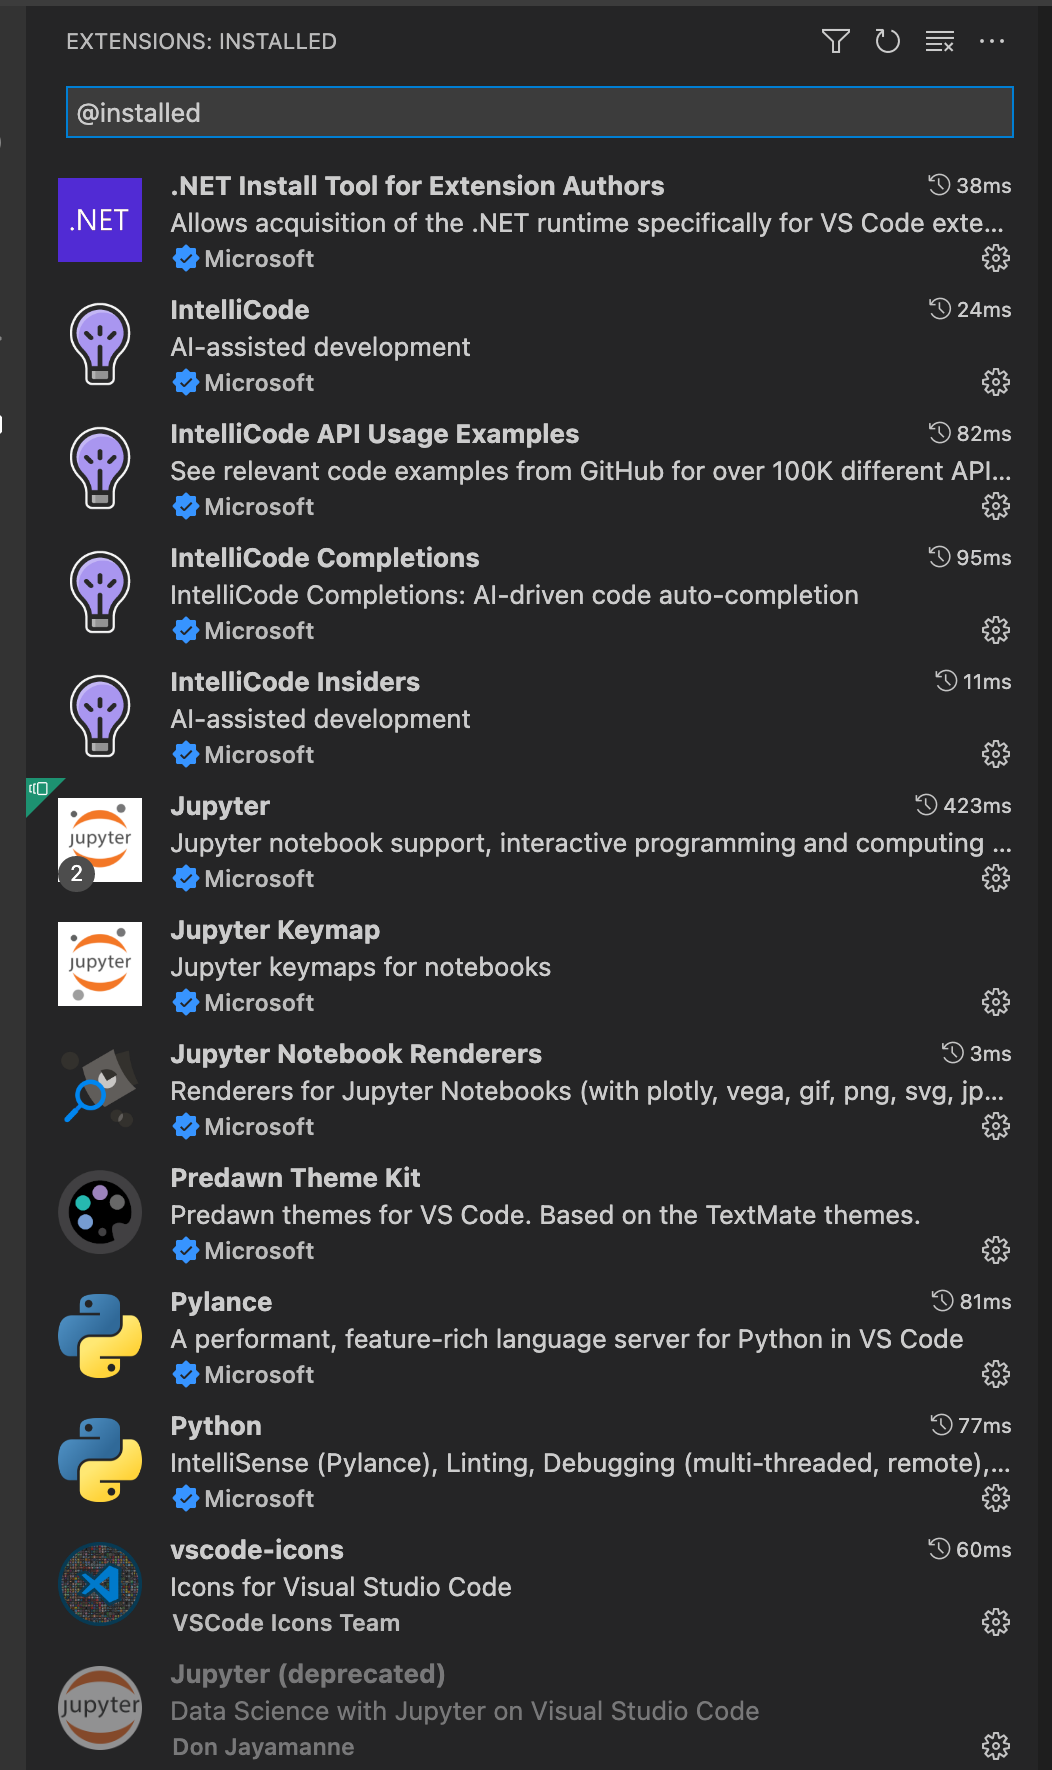Image resolution: width=1052 pixels, height=1770 pixels.
Task: Click the Jupyter extension icon with badge 2
Action: tap(99, 840)
